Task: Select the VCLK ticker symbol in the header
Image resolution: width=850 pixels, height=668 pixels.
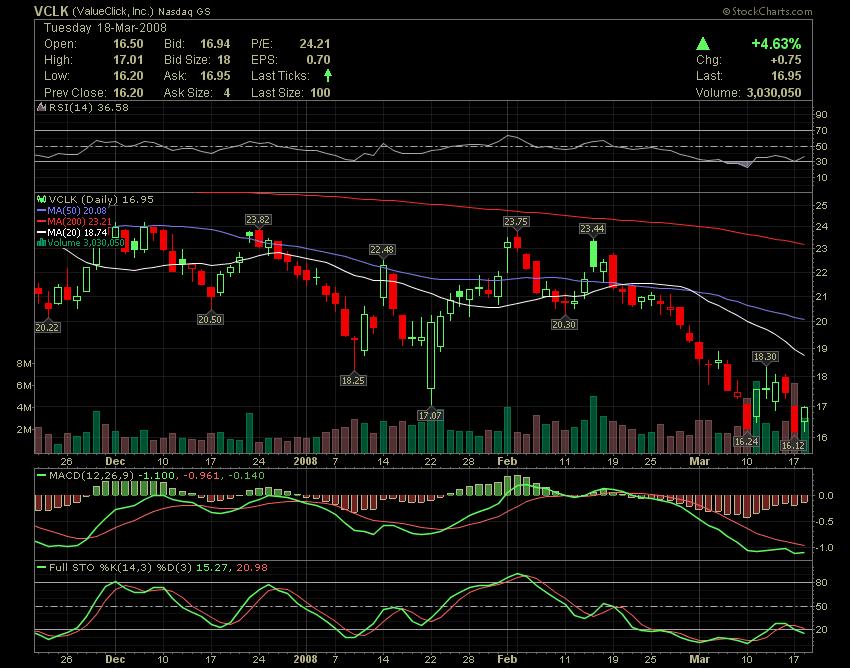Action: [x=51, y=11]
